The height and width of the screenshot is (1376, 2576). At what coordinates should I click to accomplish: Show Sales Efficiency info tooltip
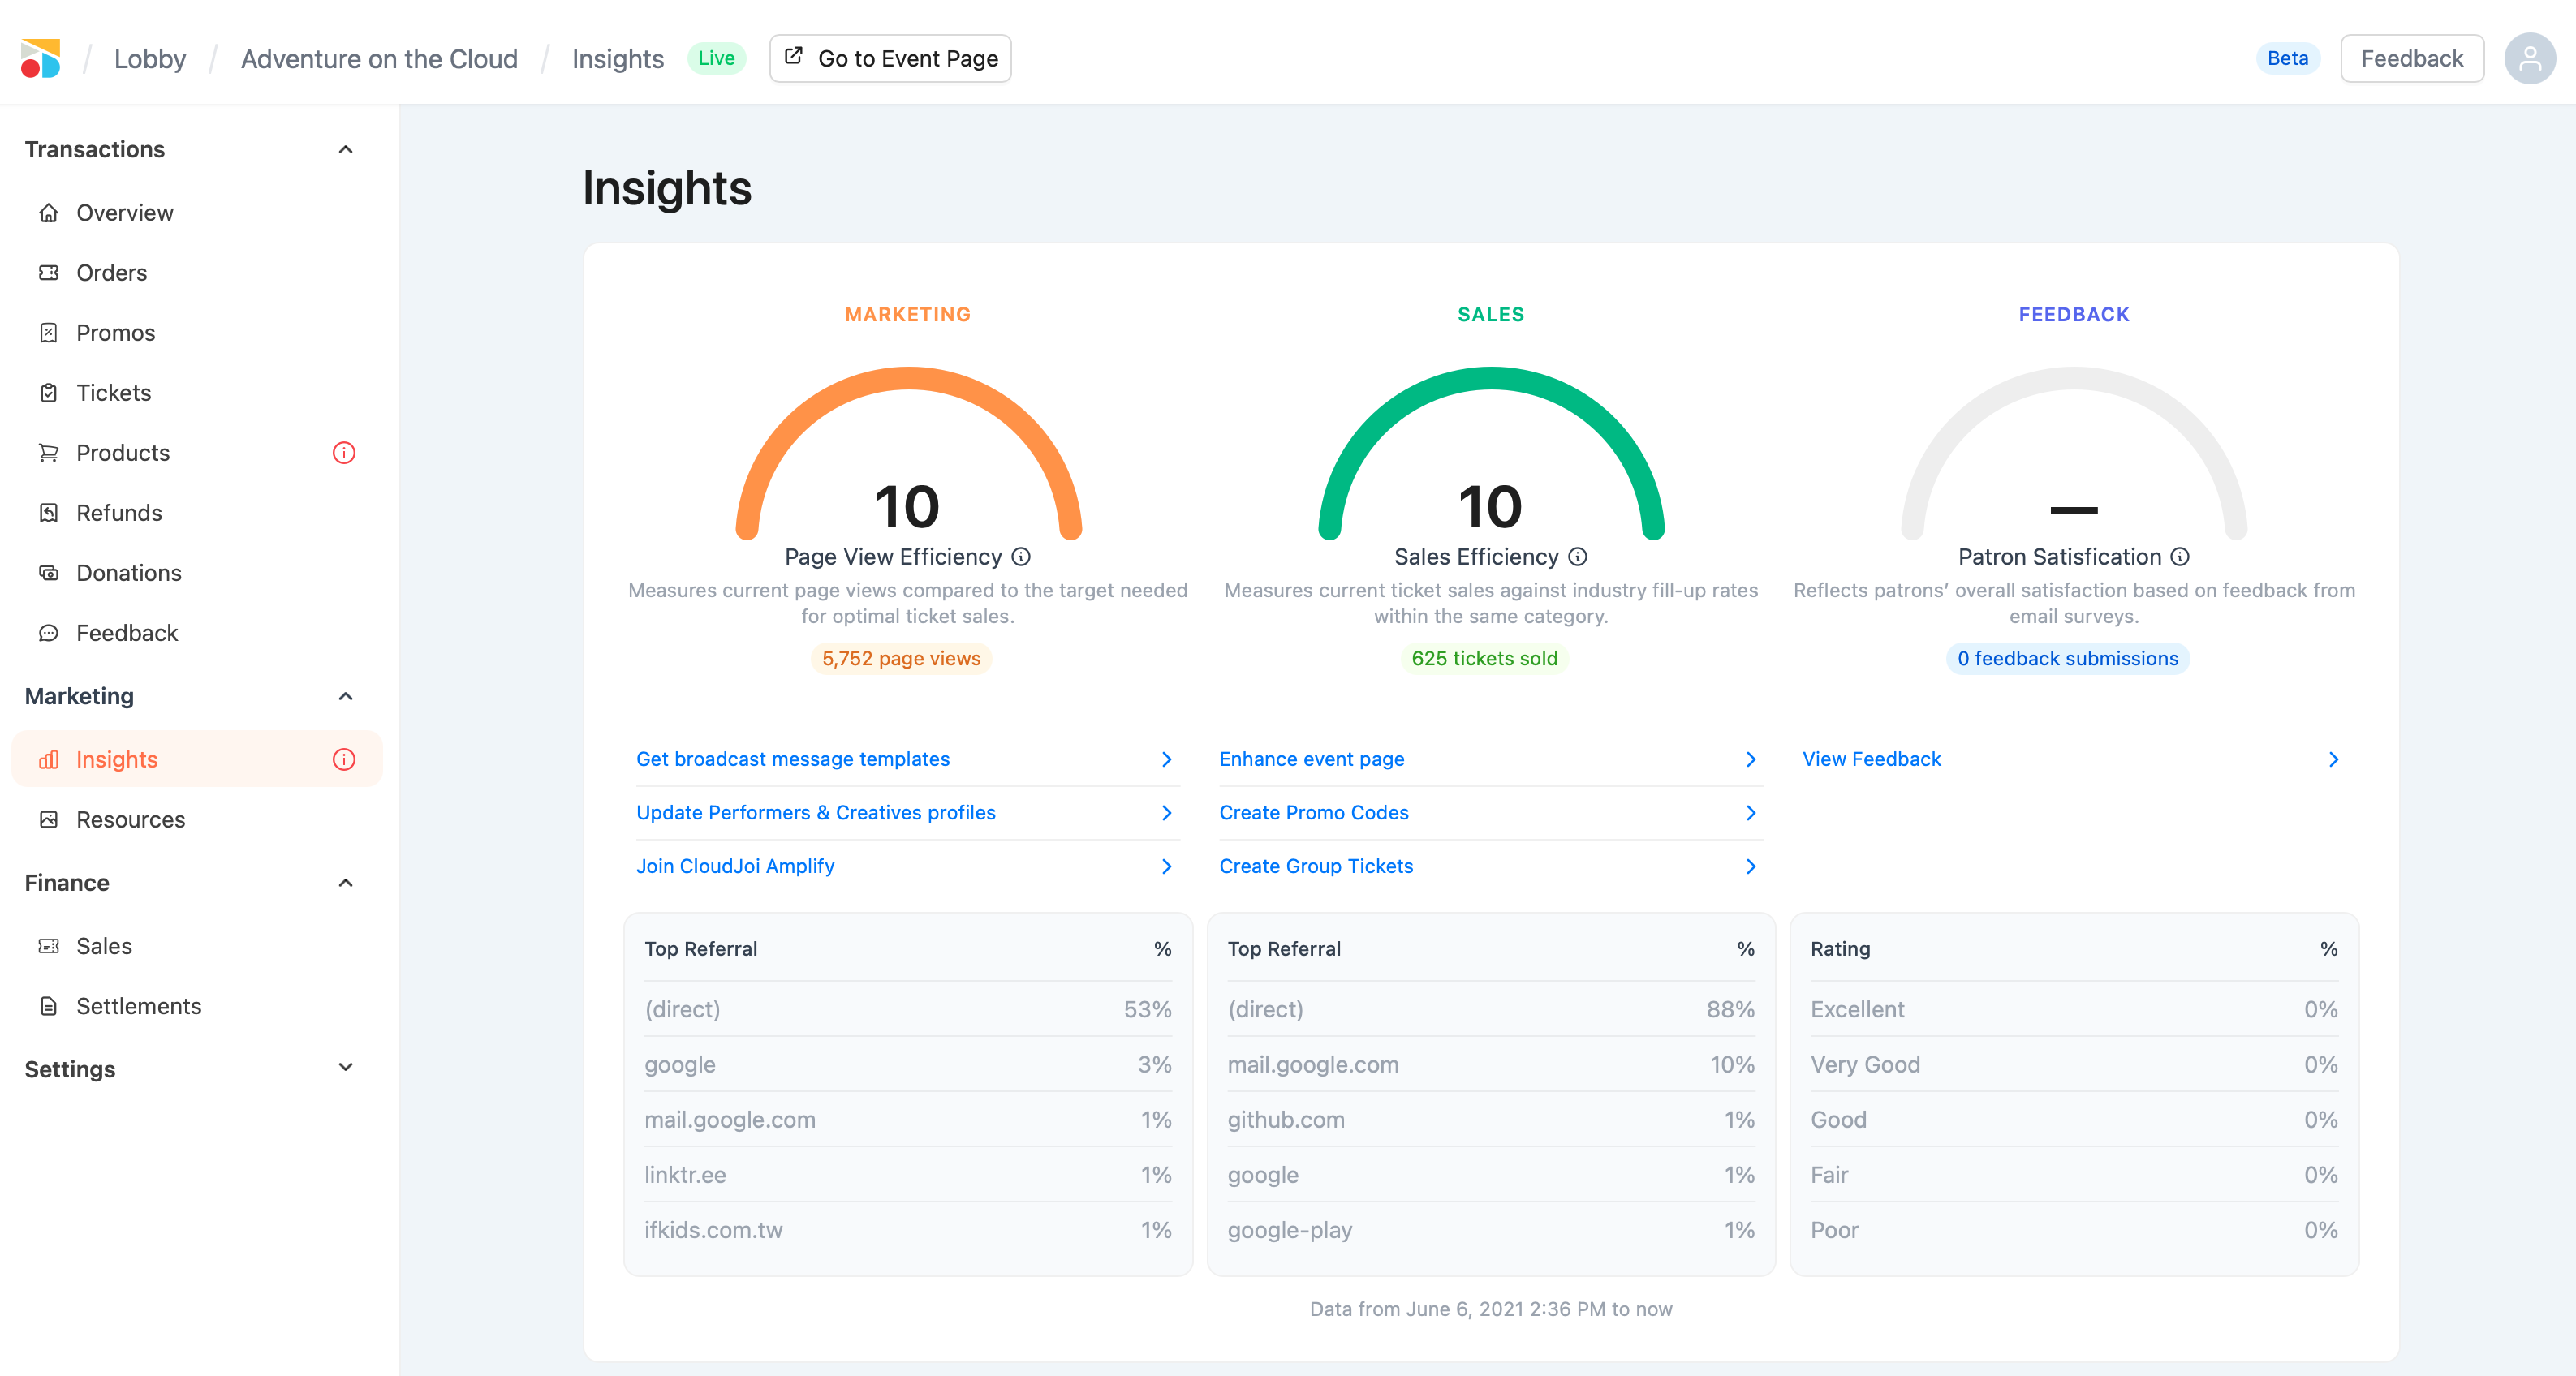click(1578, 557)
